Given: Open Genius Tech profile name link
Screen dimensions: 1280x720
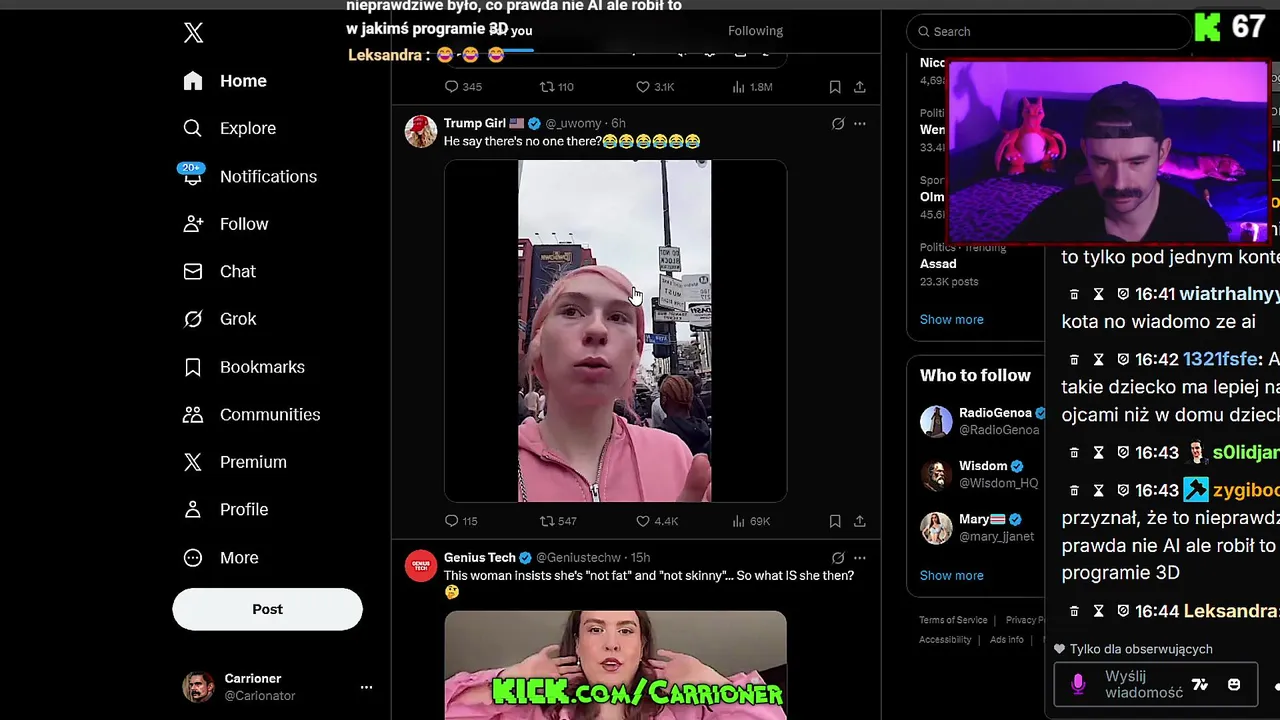Looking at the screenshot, I should tap(480, 557).
